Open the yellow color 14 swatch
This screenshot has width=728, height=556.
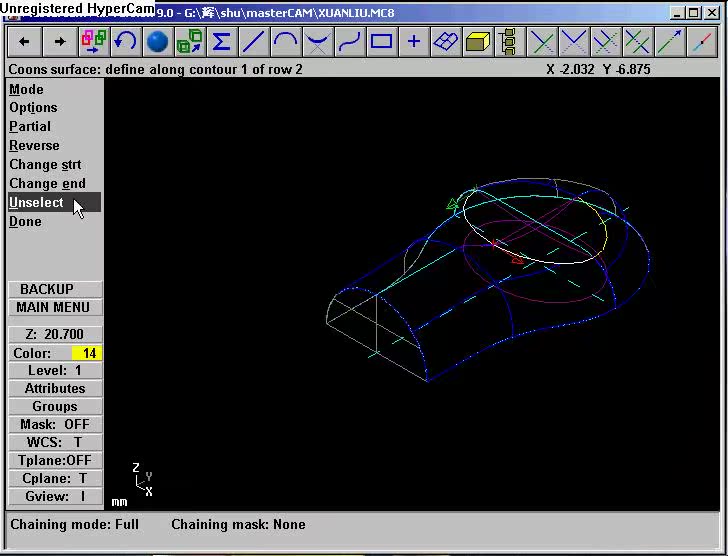pos(86,353)
